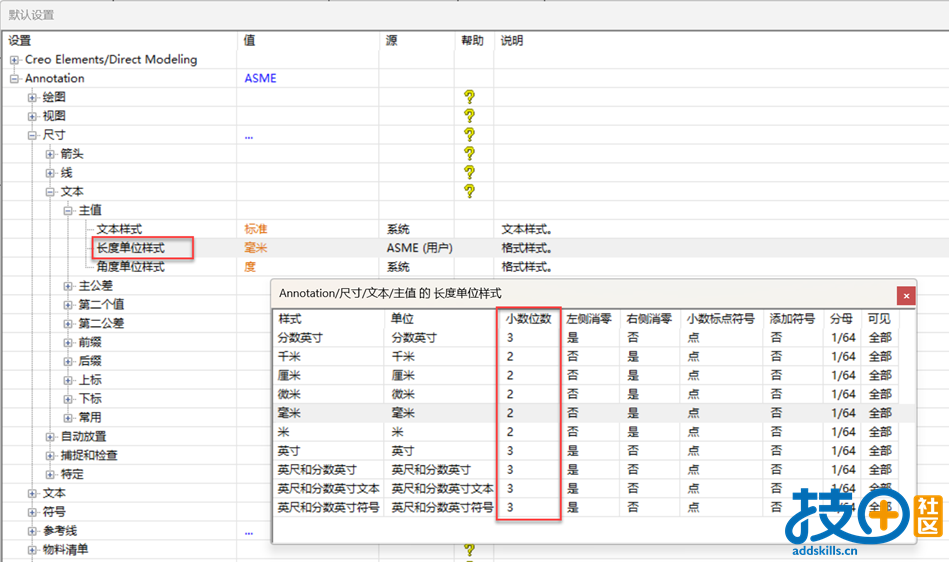The image size is (949, 562).
Task: Expand the 参考线 node
Action: pyautogui.click(x=32, y=531)
